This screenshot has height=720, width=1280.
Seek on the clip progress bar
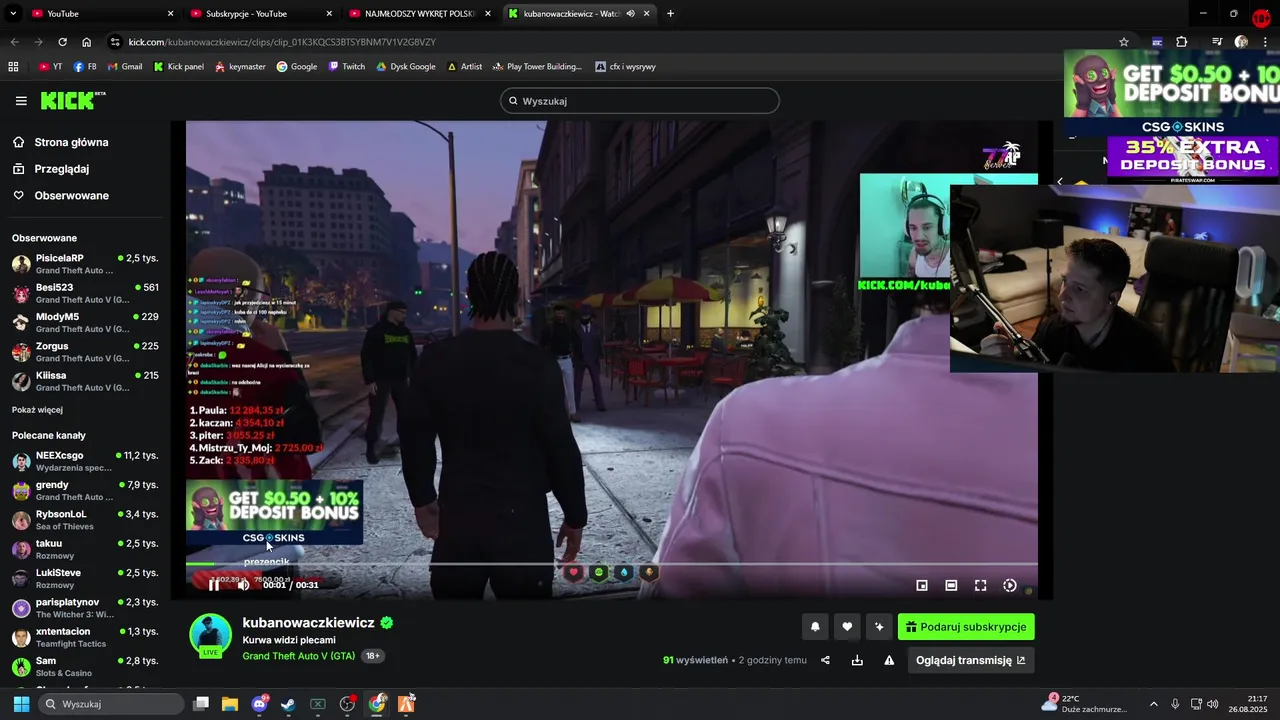[x=611, y=564]
